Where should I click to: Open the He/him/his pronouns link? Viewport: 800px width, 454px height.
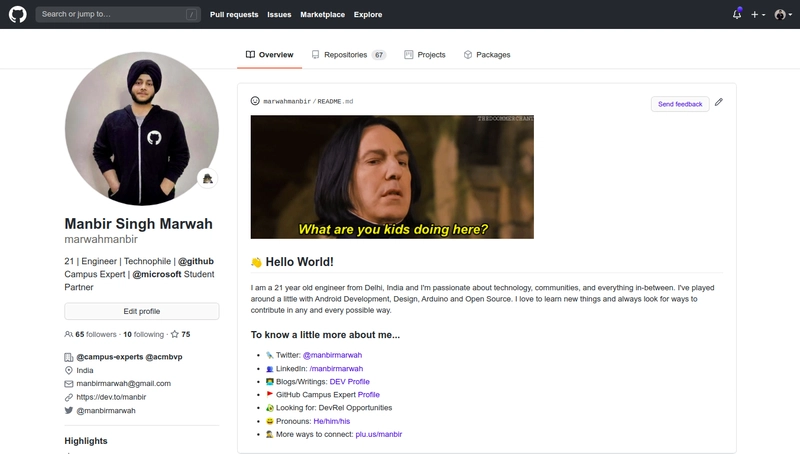332,421
